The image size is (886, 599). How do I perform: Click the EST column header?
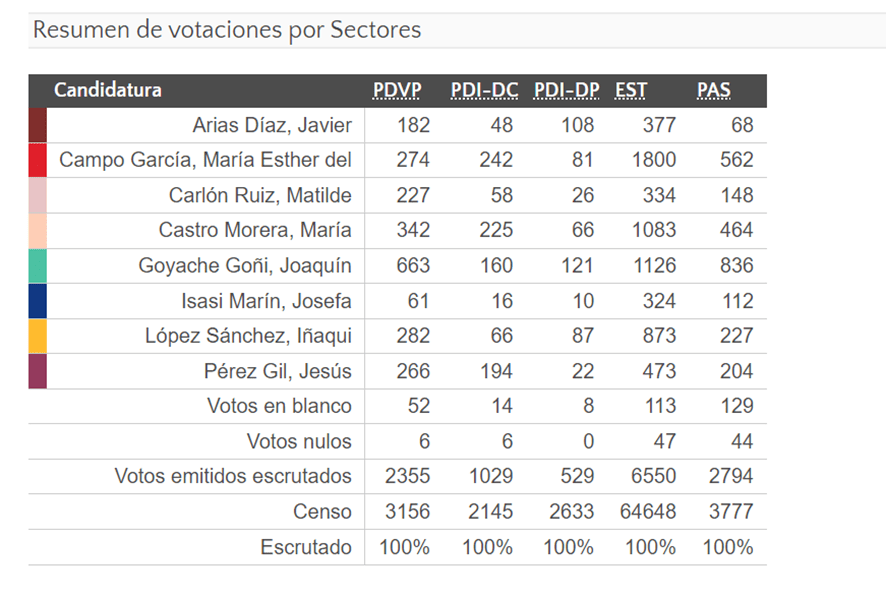tap(631, 90)
